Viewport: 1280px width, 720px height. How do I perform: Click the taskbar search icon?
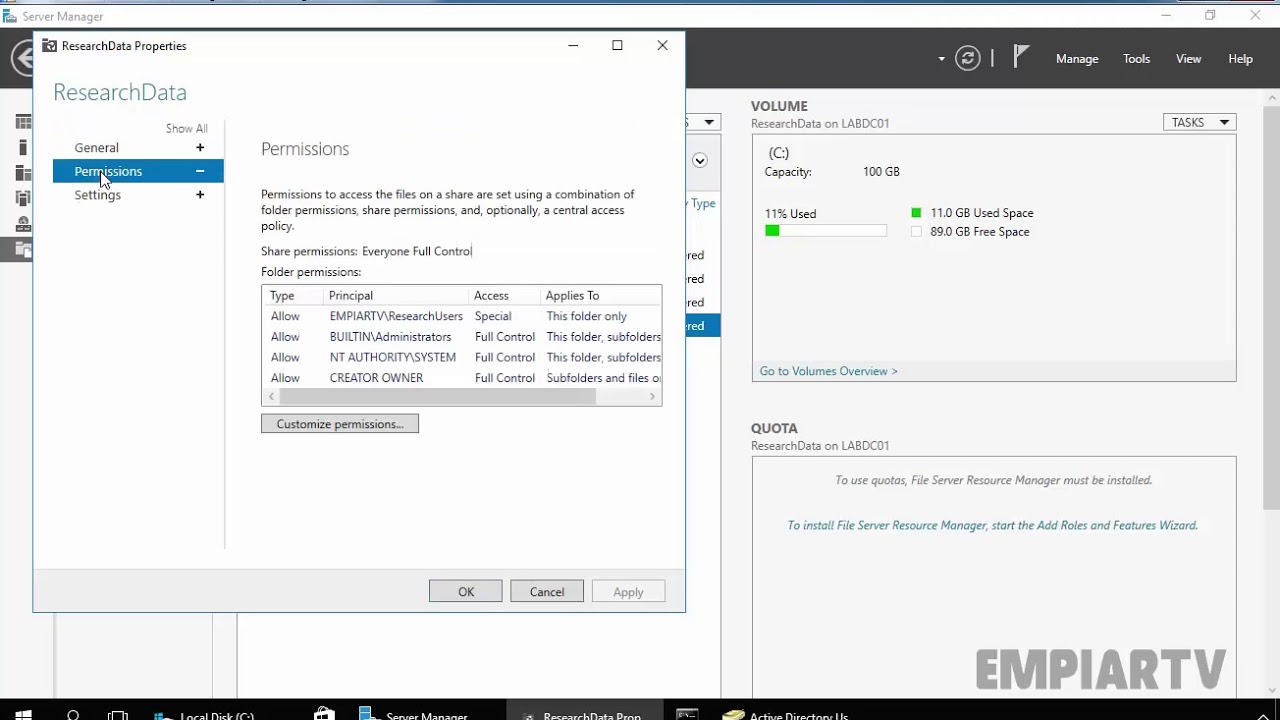pyautogui.click(x=73, y=716)
